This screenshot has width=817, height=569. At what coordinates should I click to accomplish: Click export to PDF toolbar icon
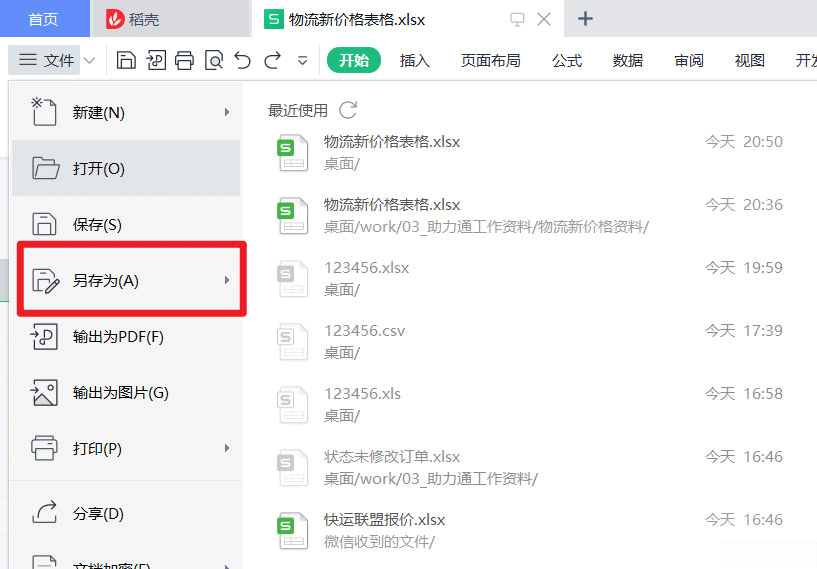pyautogui.click(x=156, y=60)
